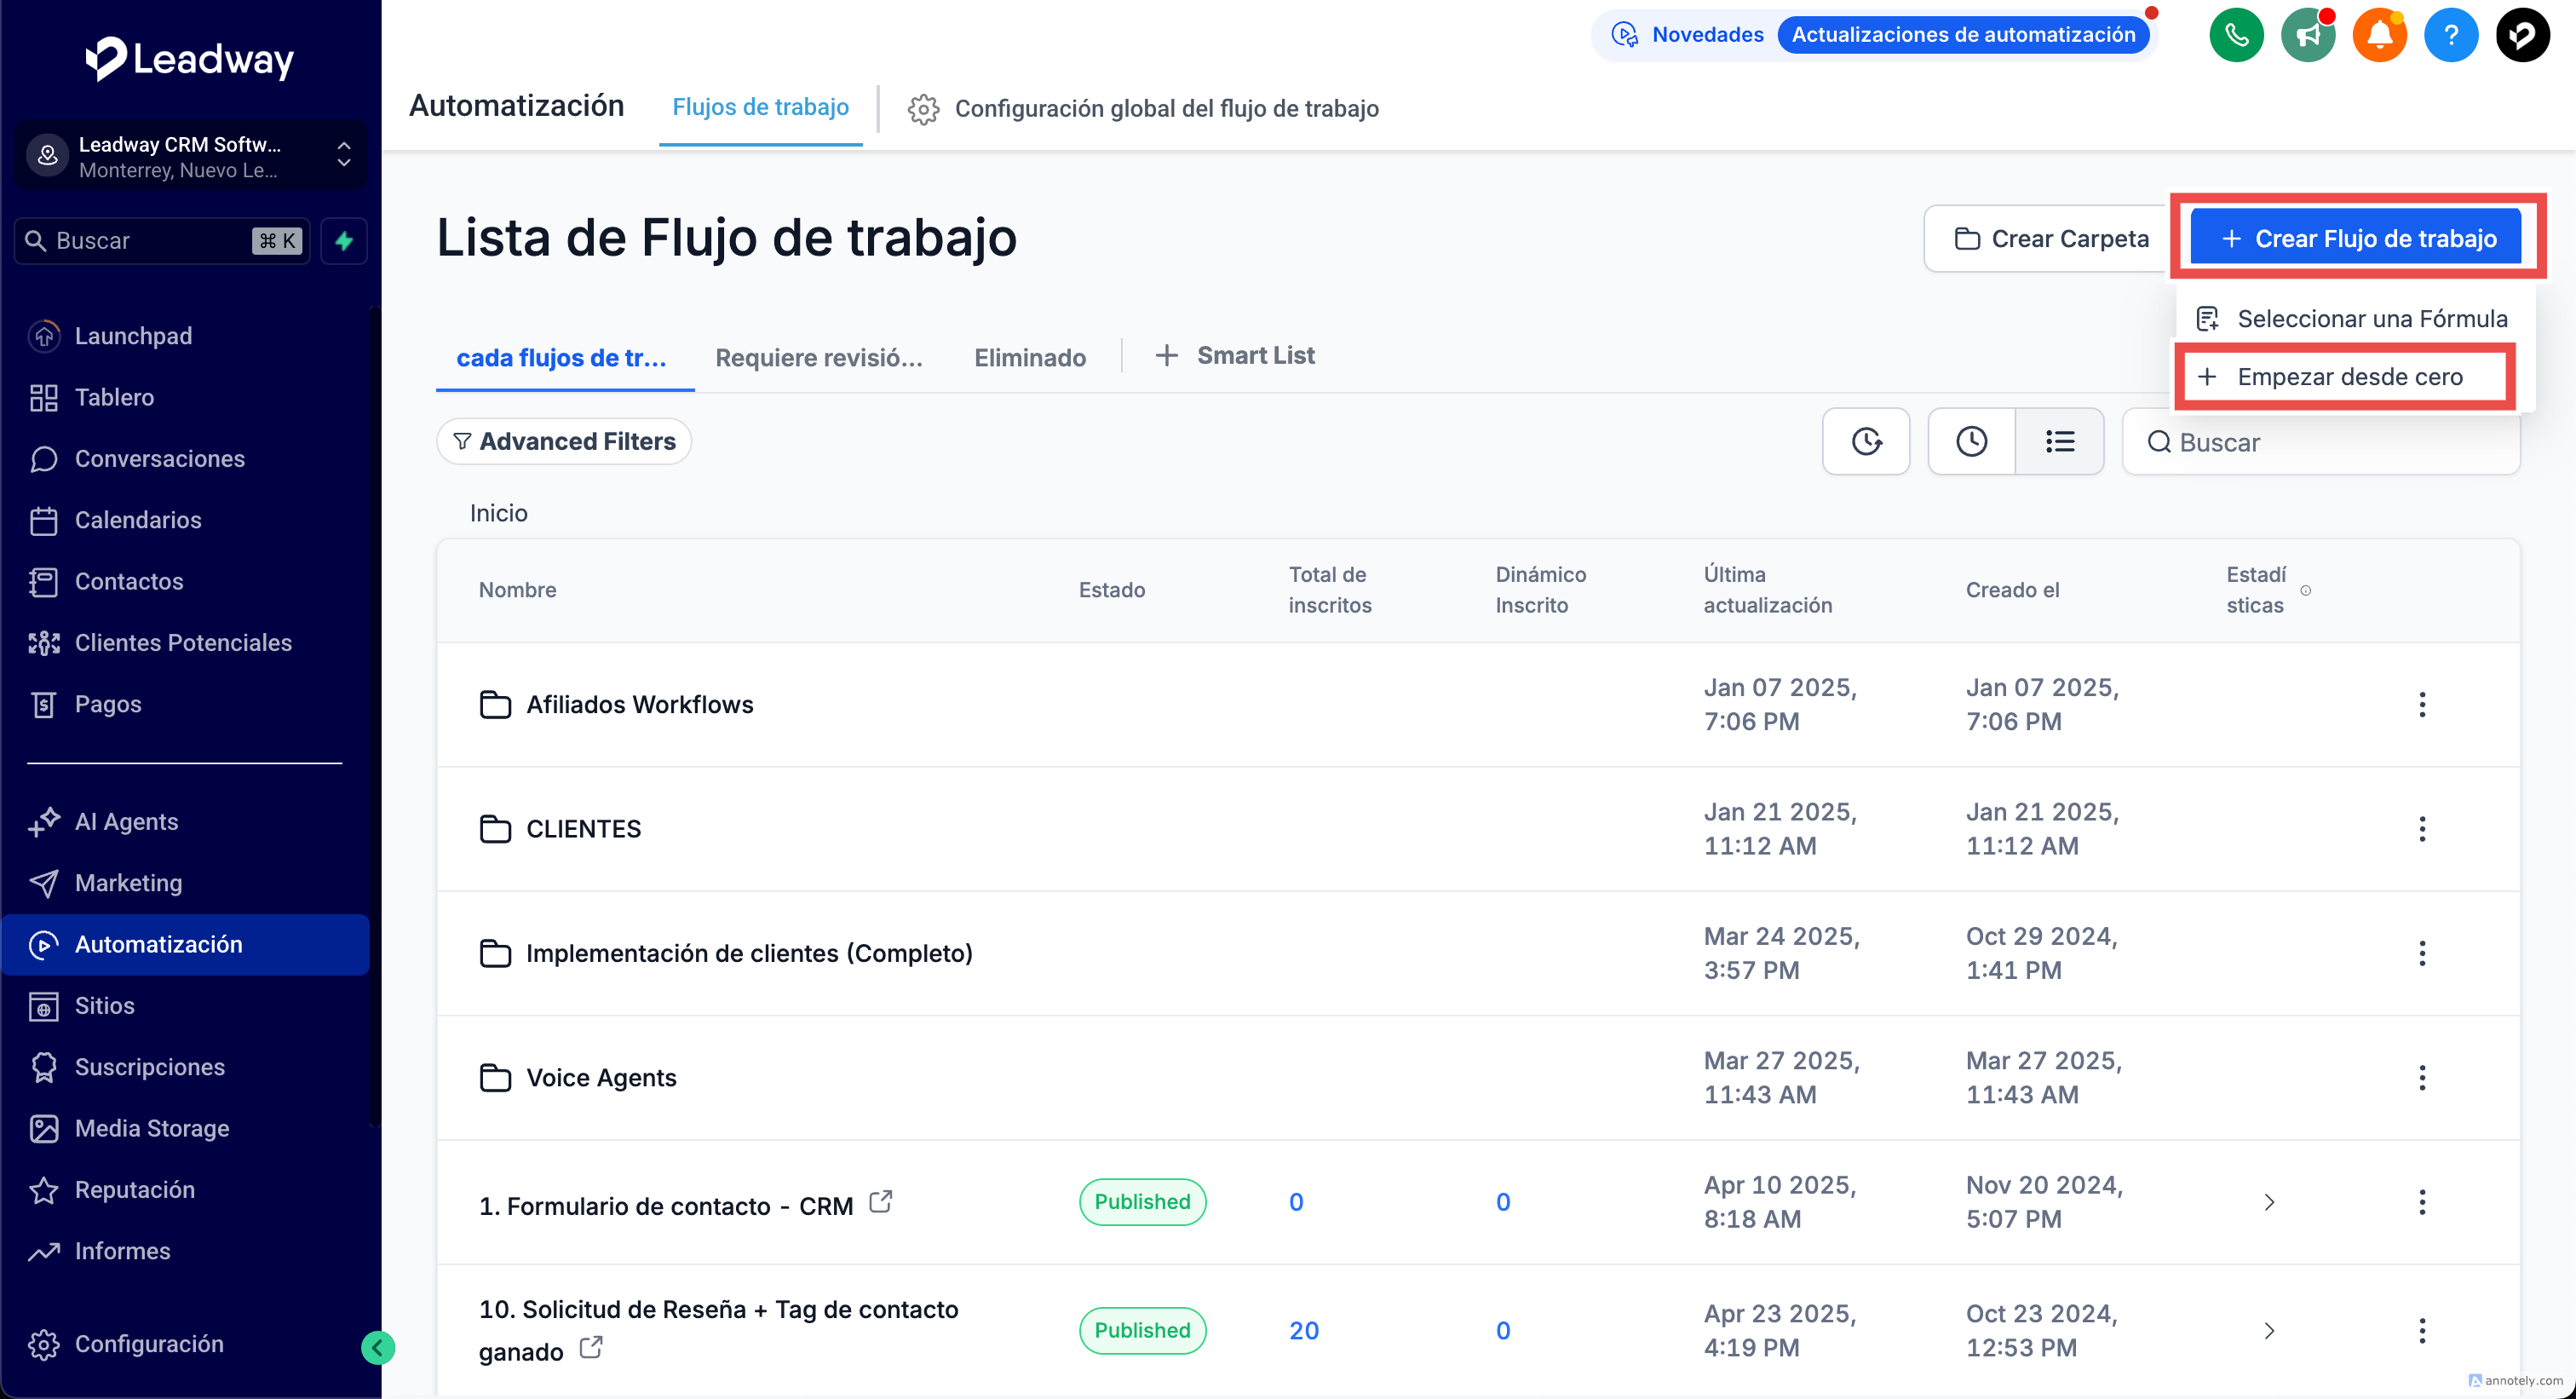Click the clock with arrow icon
Image resolution: width=2576 pixels, height=1399 pixels.
[1866, 441]
